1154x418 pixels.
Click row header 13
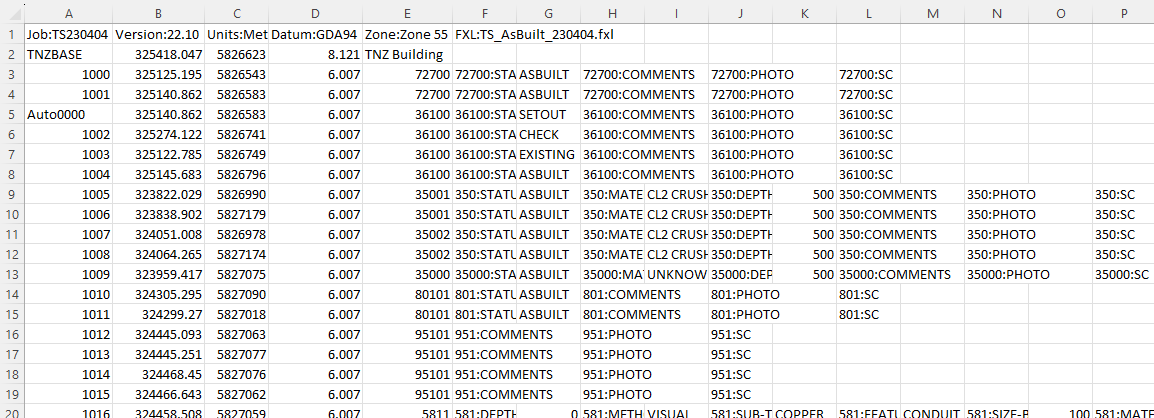click(x=11, y=274)
